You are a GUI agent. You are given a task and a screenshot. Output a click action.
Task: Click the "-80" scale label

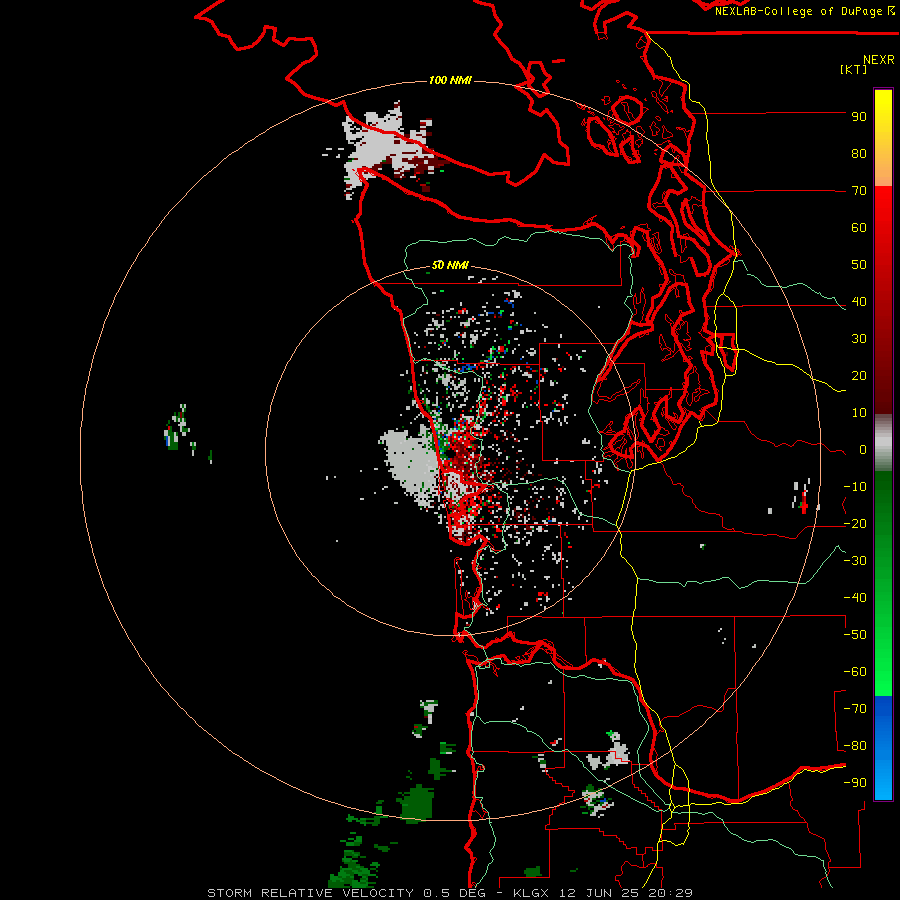point(855,746)
